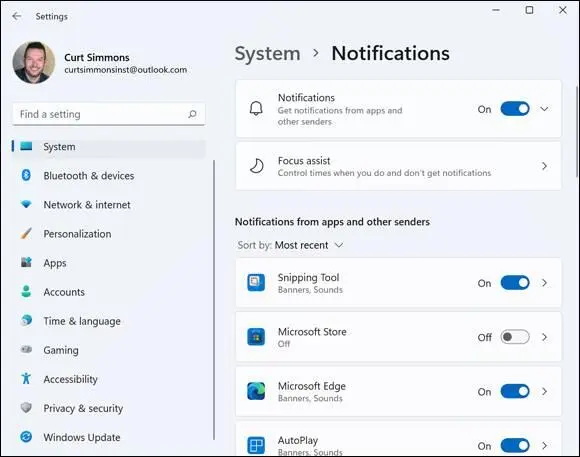Open AutoPlay details with its chevron
The width and height of the screenshot is (580, 457).
(544, 446)
